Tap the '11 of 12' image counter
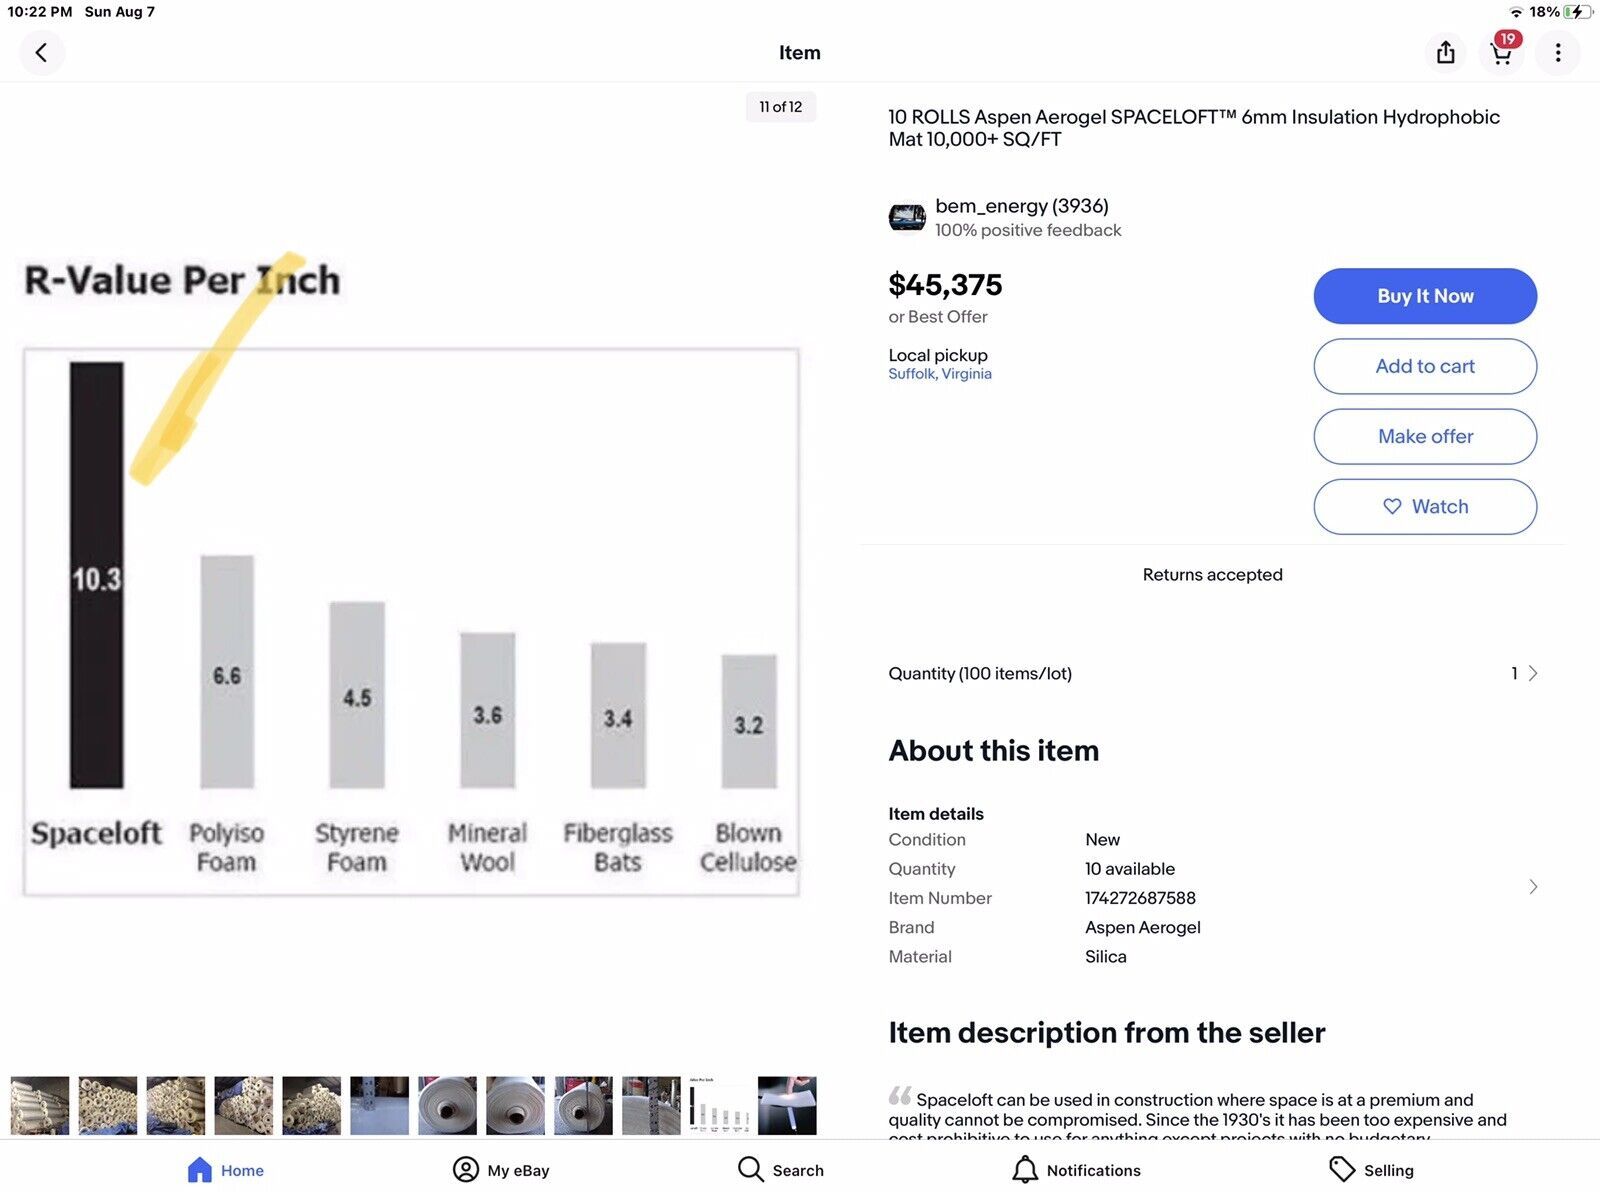The width and height of the screenshot is (1600, 1198). click(x=781, y=107)
